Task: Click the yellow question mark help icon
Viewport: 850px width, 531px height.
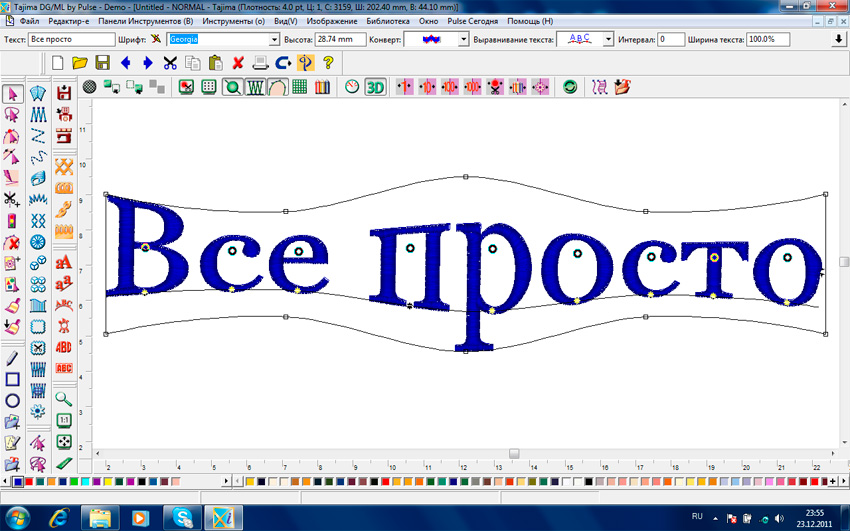Action: click(328, 62)
